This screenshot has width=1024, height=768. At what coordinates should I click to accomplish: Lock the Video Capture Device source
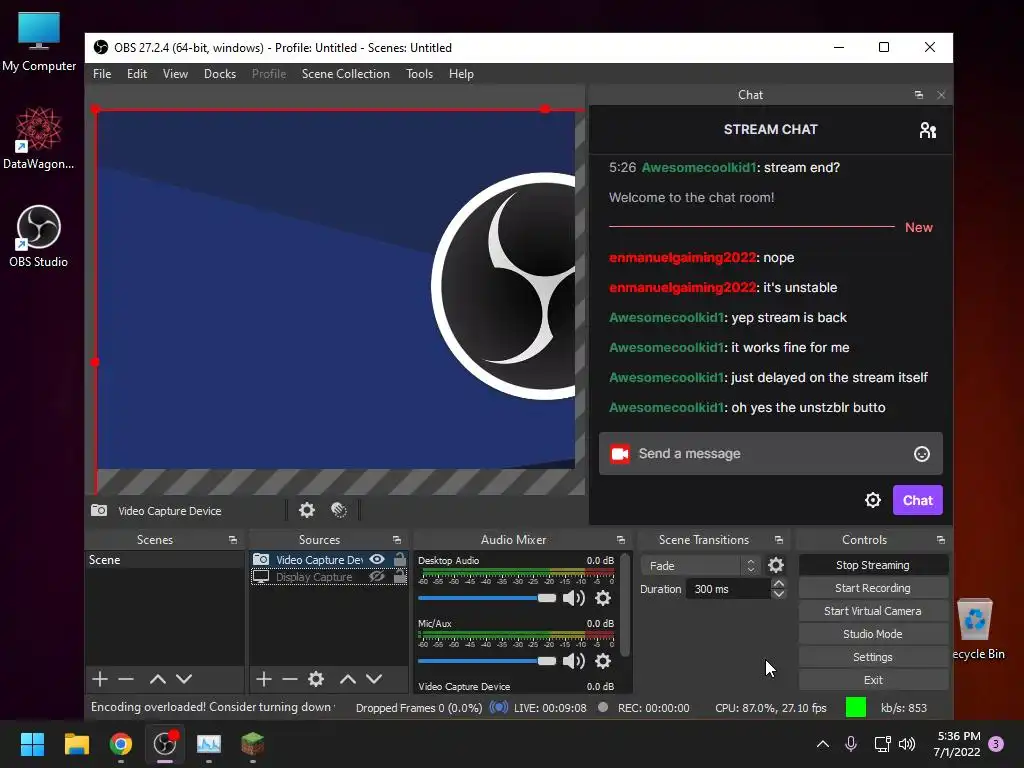click(400, 559)
